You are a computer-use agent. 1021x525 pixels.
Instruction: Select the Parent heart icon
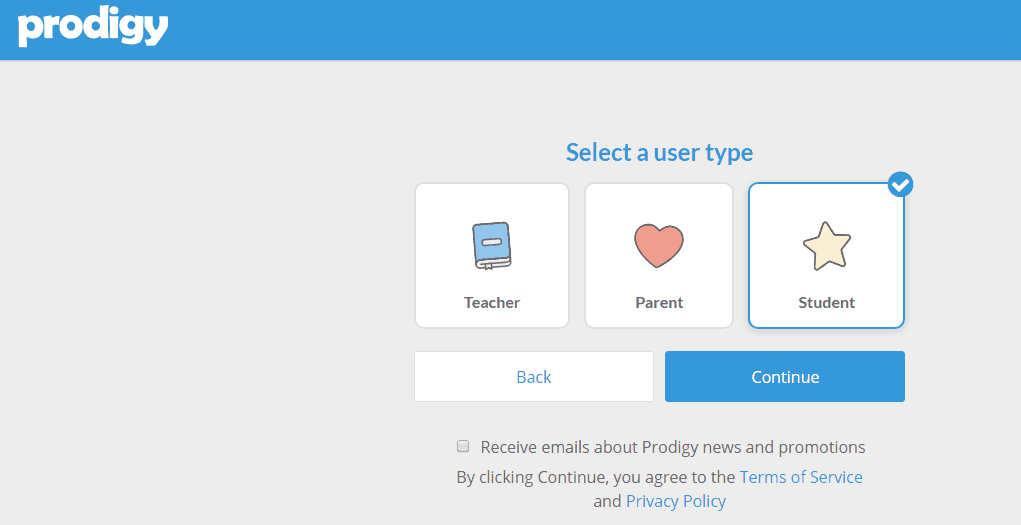[x=659, y=246]
